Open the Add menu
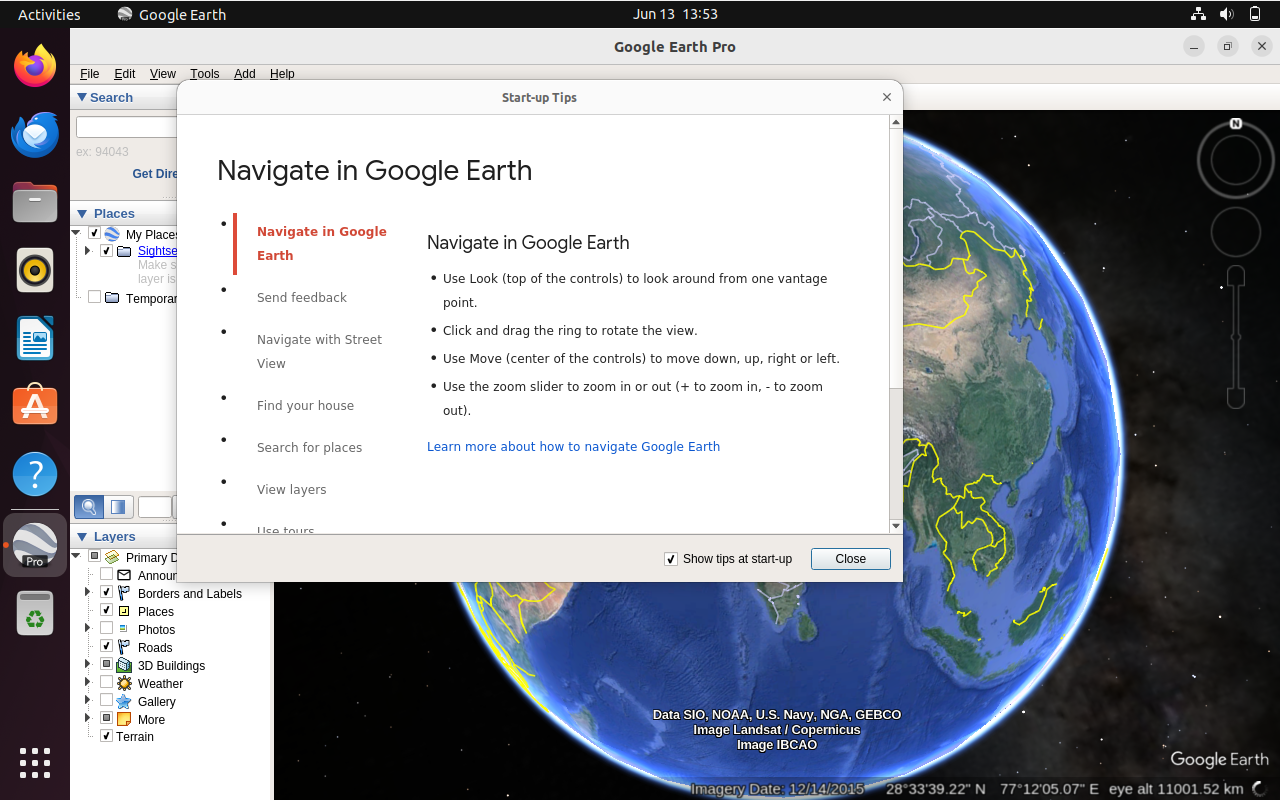Image resolution: width=1280 pixels, height=800 pixels. pyautogui.click(x=244, y=74)
